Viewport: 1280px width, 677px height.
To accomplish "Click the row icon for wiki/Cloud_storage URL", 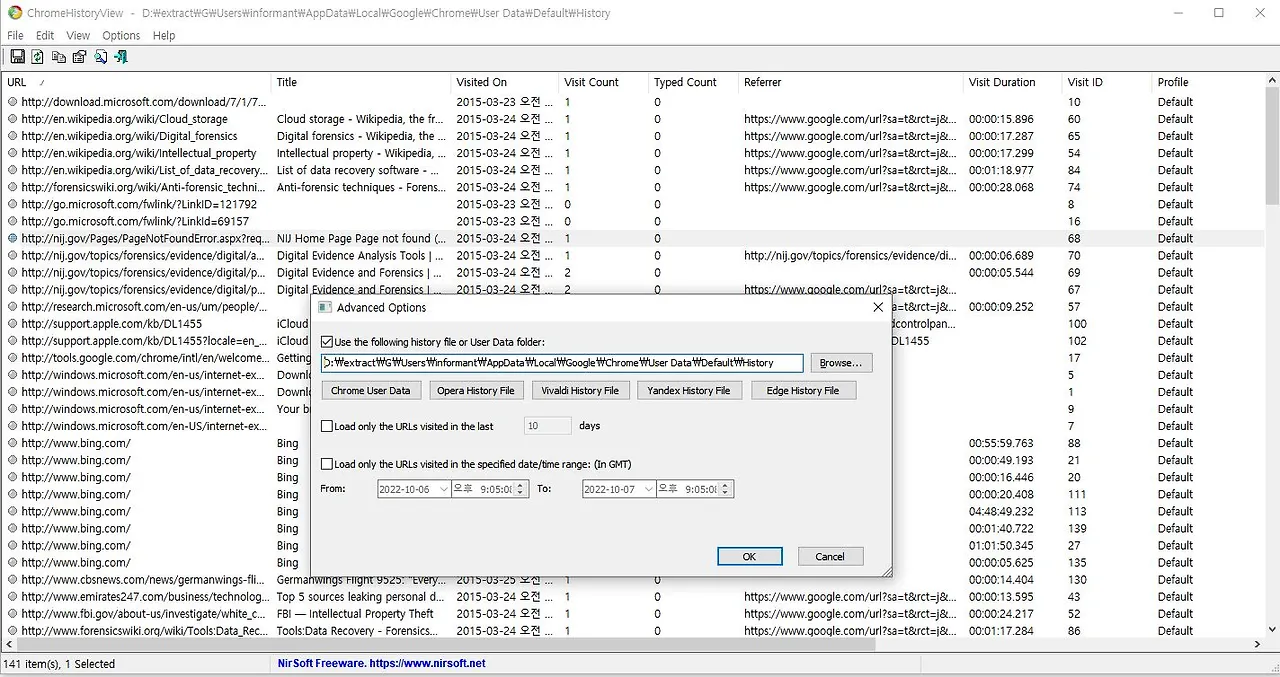I will pos(13,119).
